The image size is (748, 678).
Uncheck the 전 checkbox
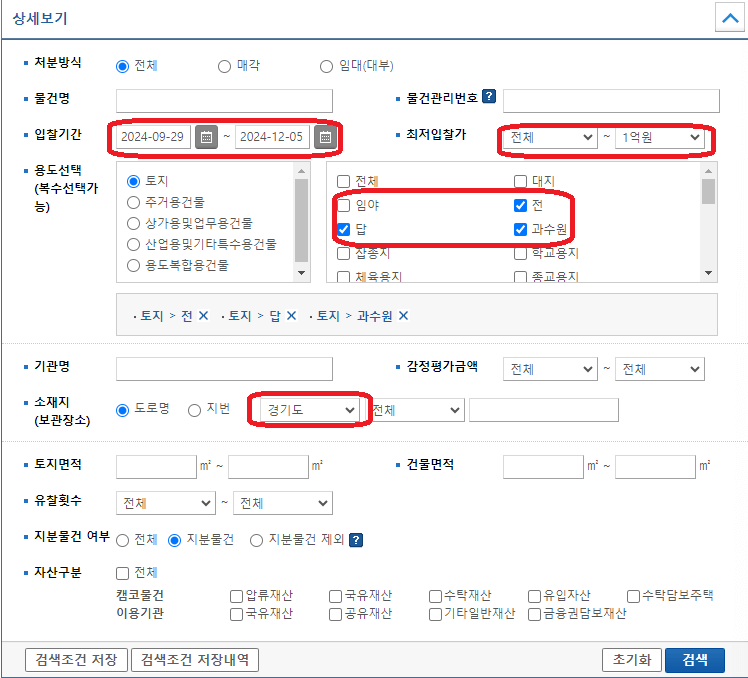pos(520,205)
